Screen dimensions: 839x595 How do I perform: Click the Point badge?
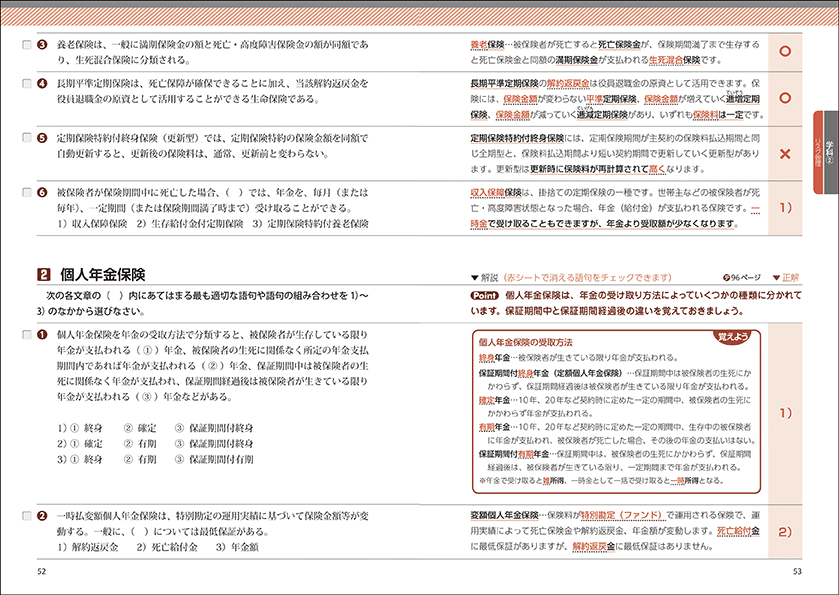click(484, 295)
